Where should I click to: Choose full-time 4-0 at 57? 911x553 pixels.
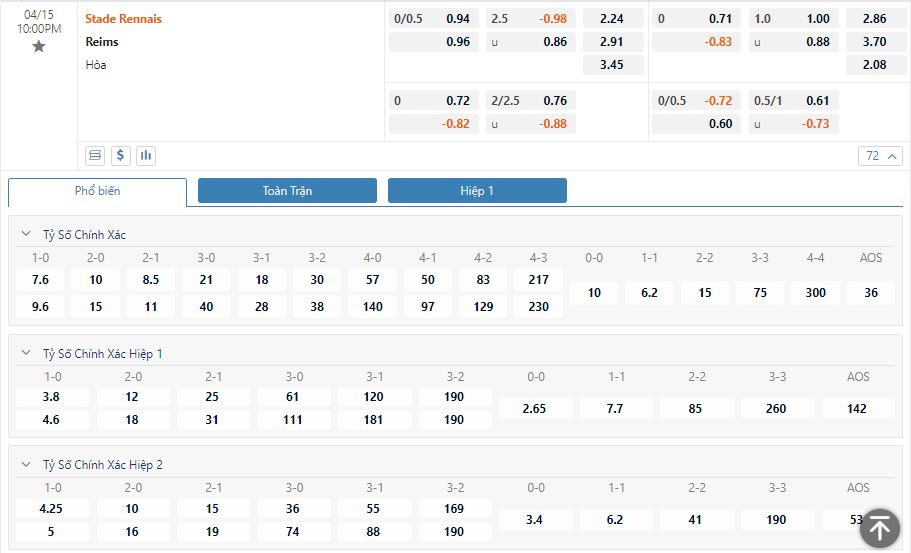click(372, 280)
